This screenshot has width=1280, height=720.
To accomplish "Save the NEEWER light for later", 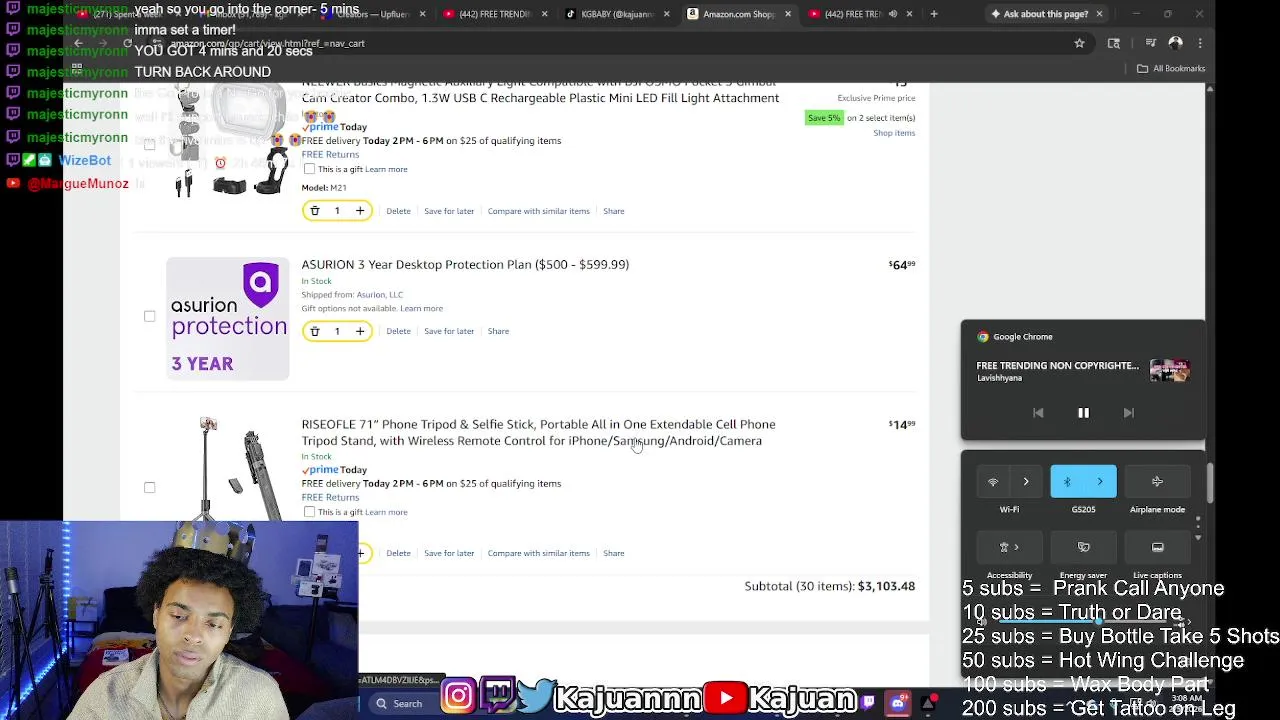I will coord(449,211).
